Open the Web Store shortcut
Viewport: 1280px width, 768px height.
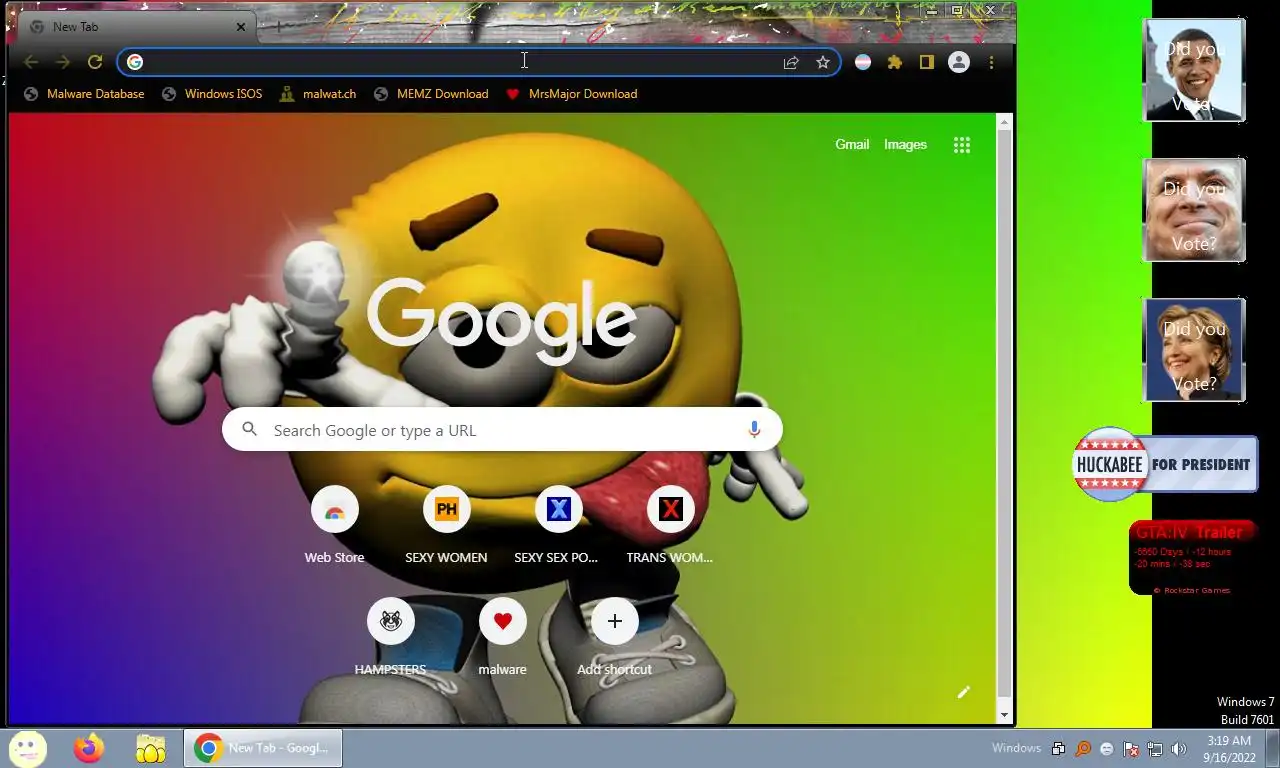pyautogui.click(x=334, y=525)
